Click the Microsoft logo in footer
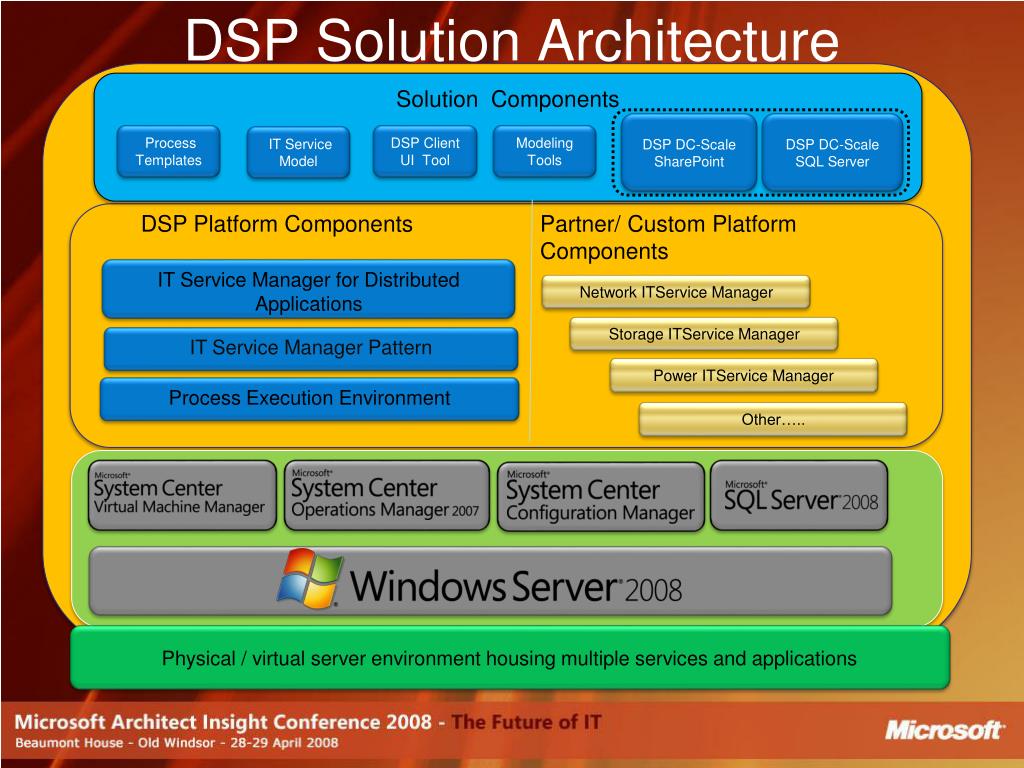The image size is (1024, 768). coord(944,729)
